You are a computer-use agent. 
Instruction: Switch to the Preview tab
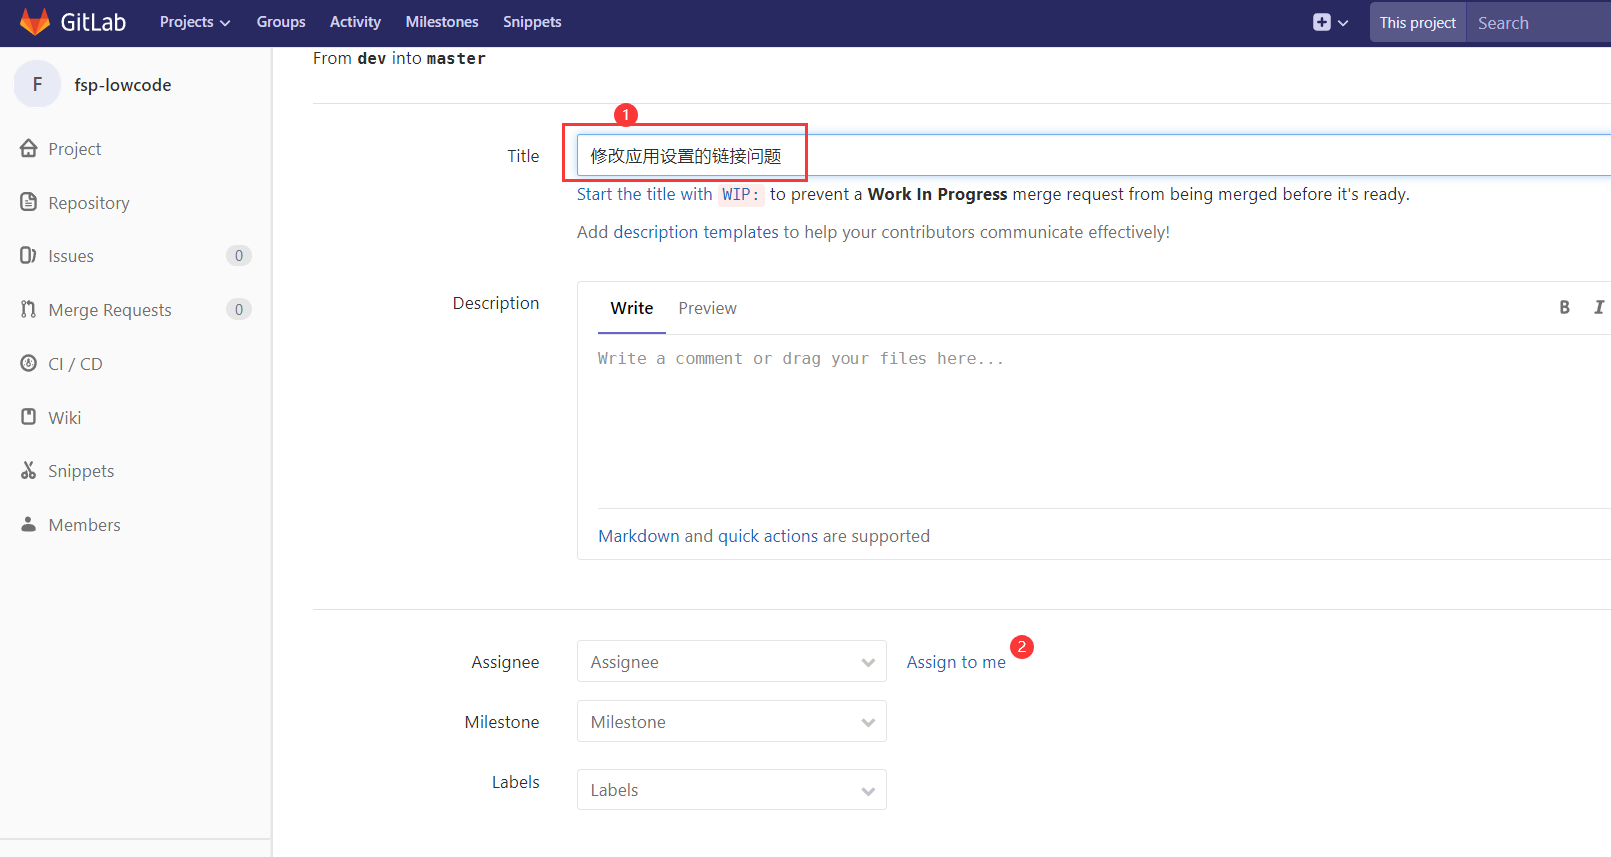707,308
